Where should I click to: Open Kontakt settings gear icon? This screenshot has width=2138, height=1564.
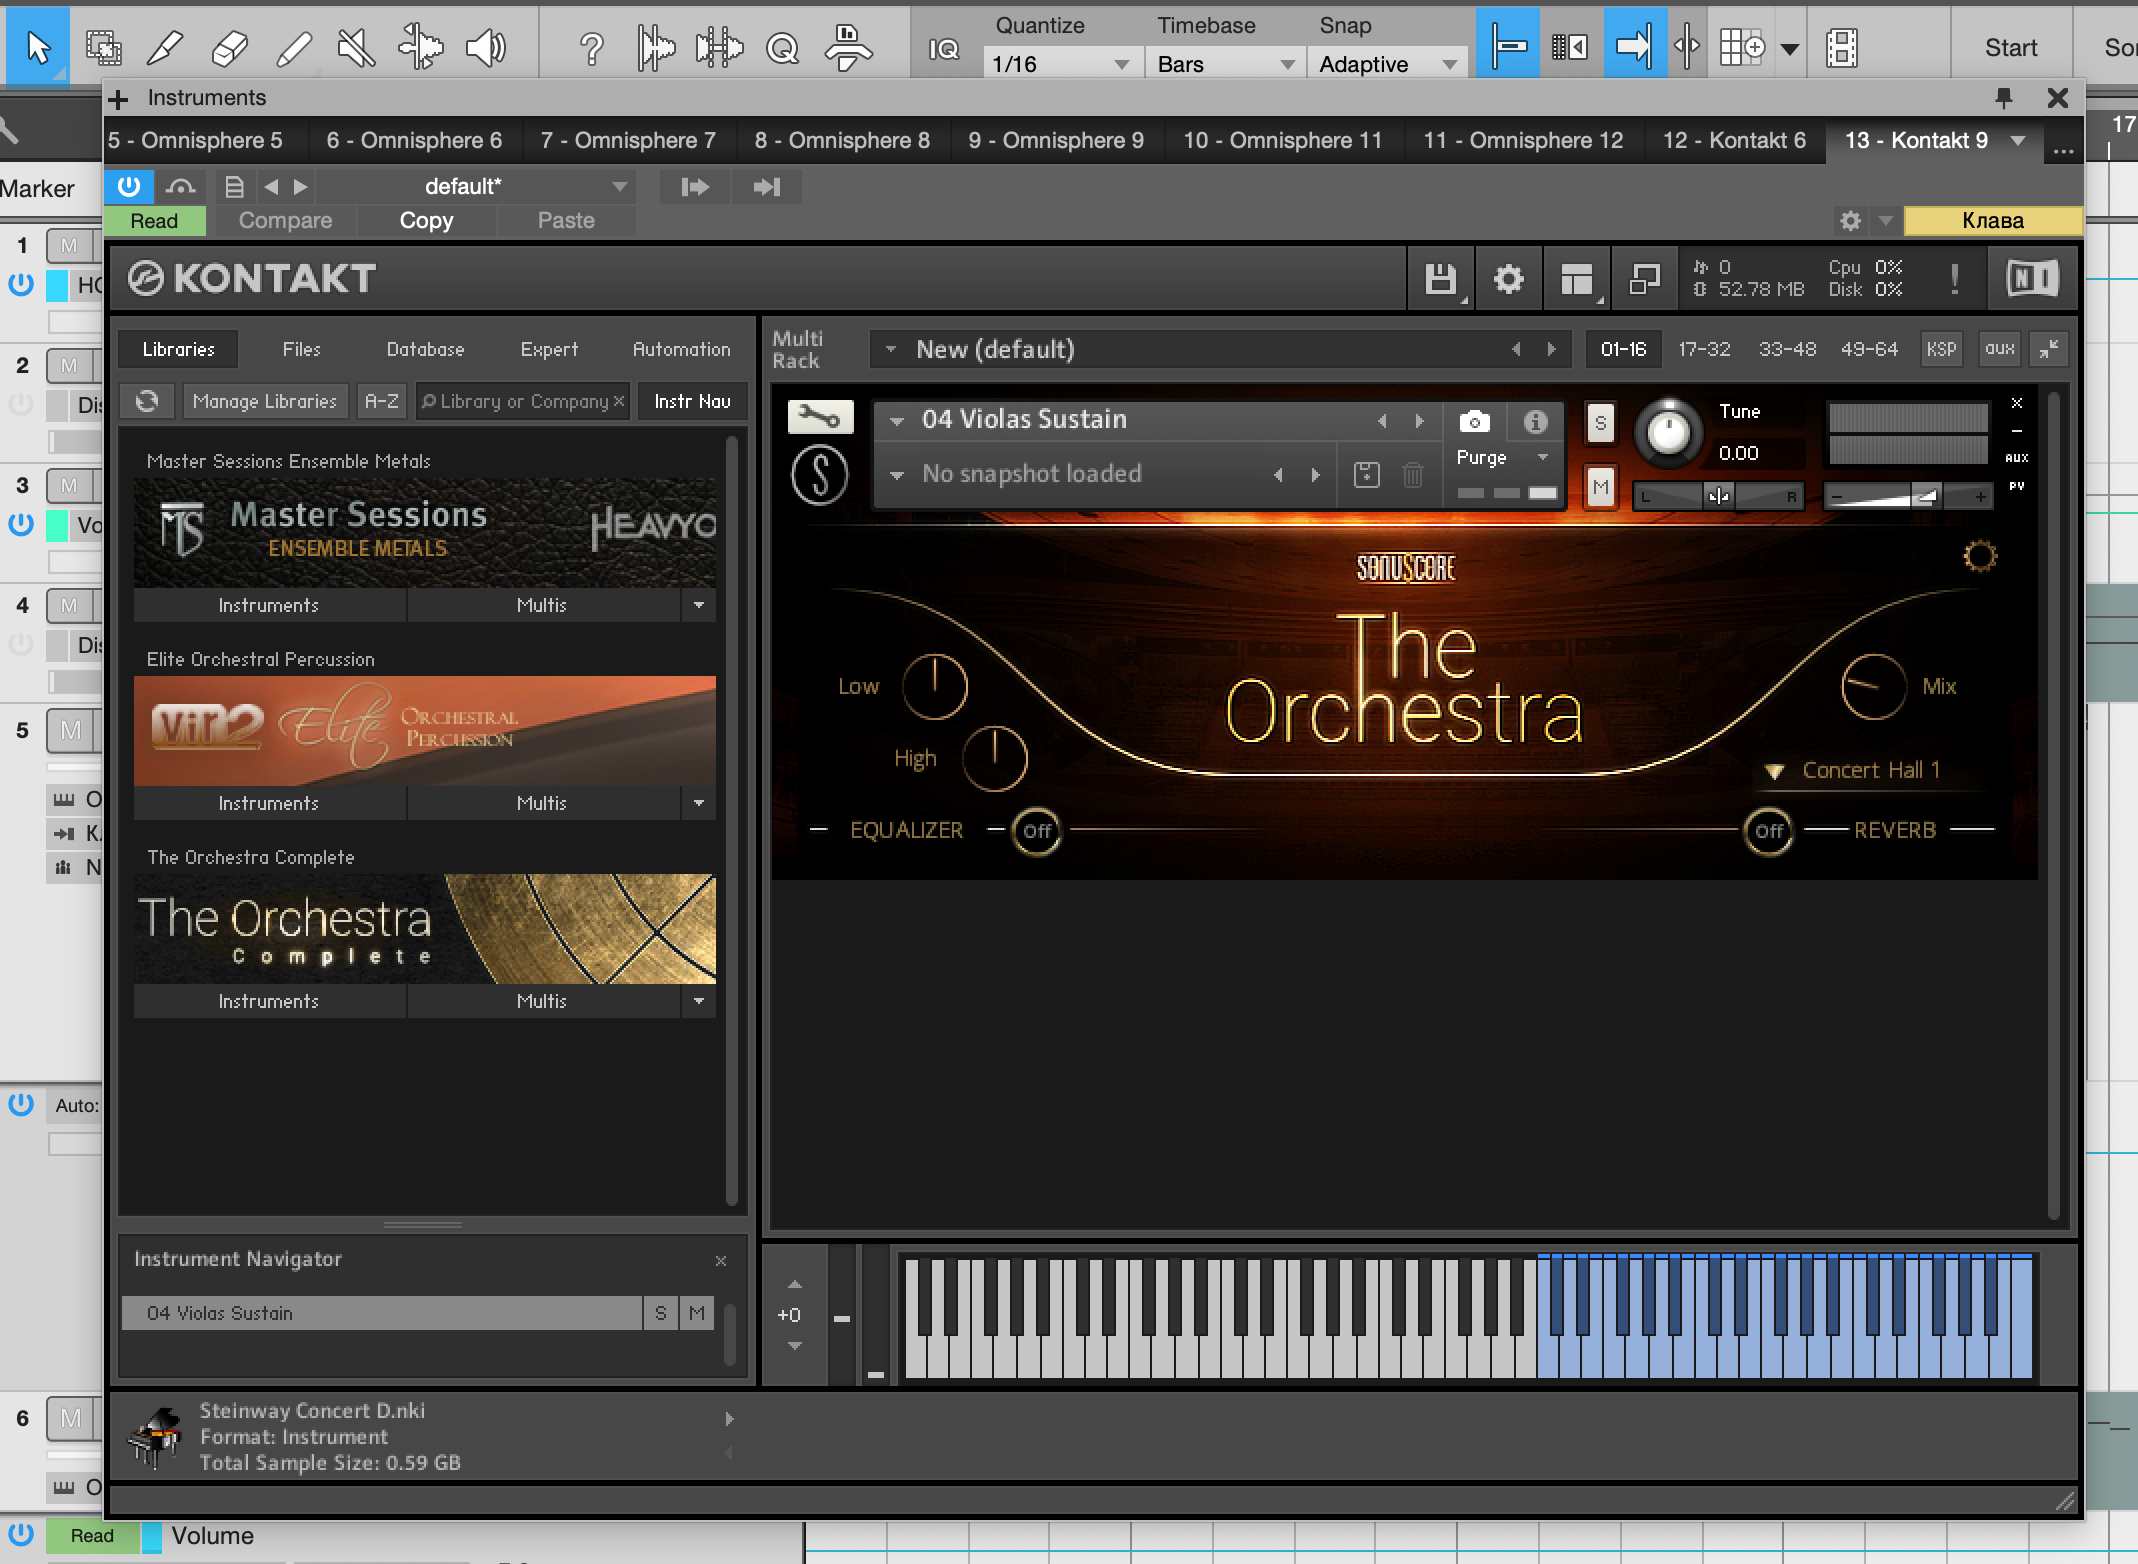pyautogui.click(x=1508, y=279)
